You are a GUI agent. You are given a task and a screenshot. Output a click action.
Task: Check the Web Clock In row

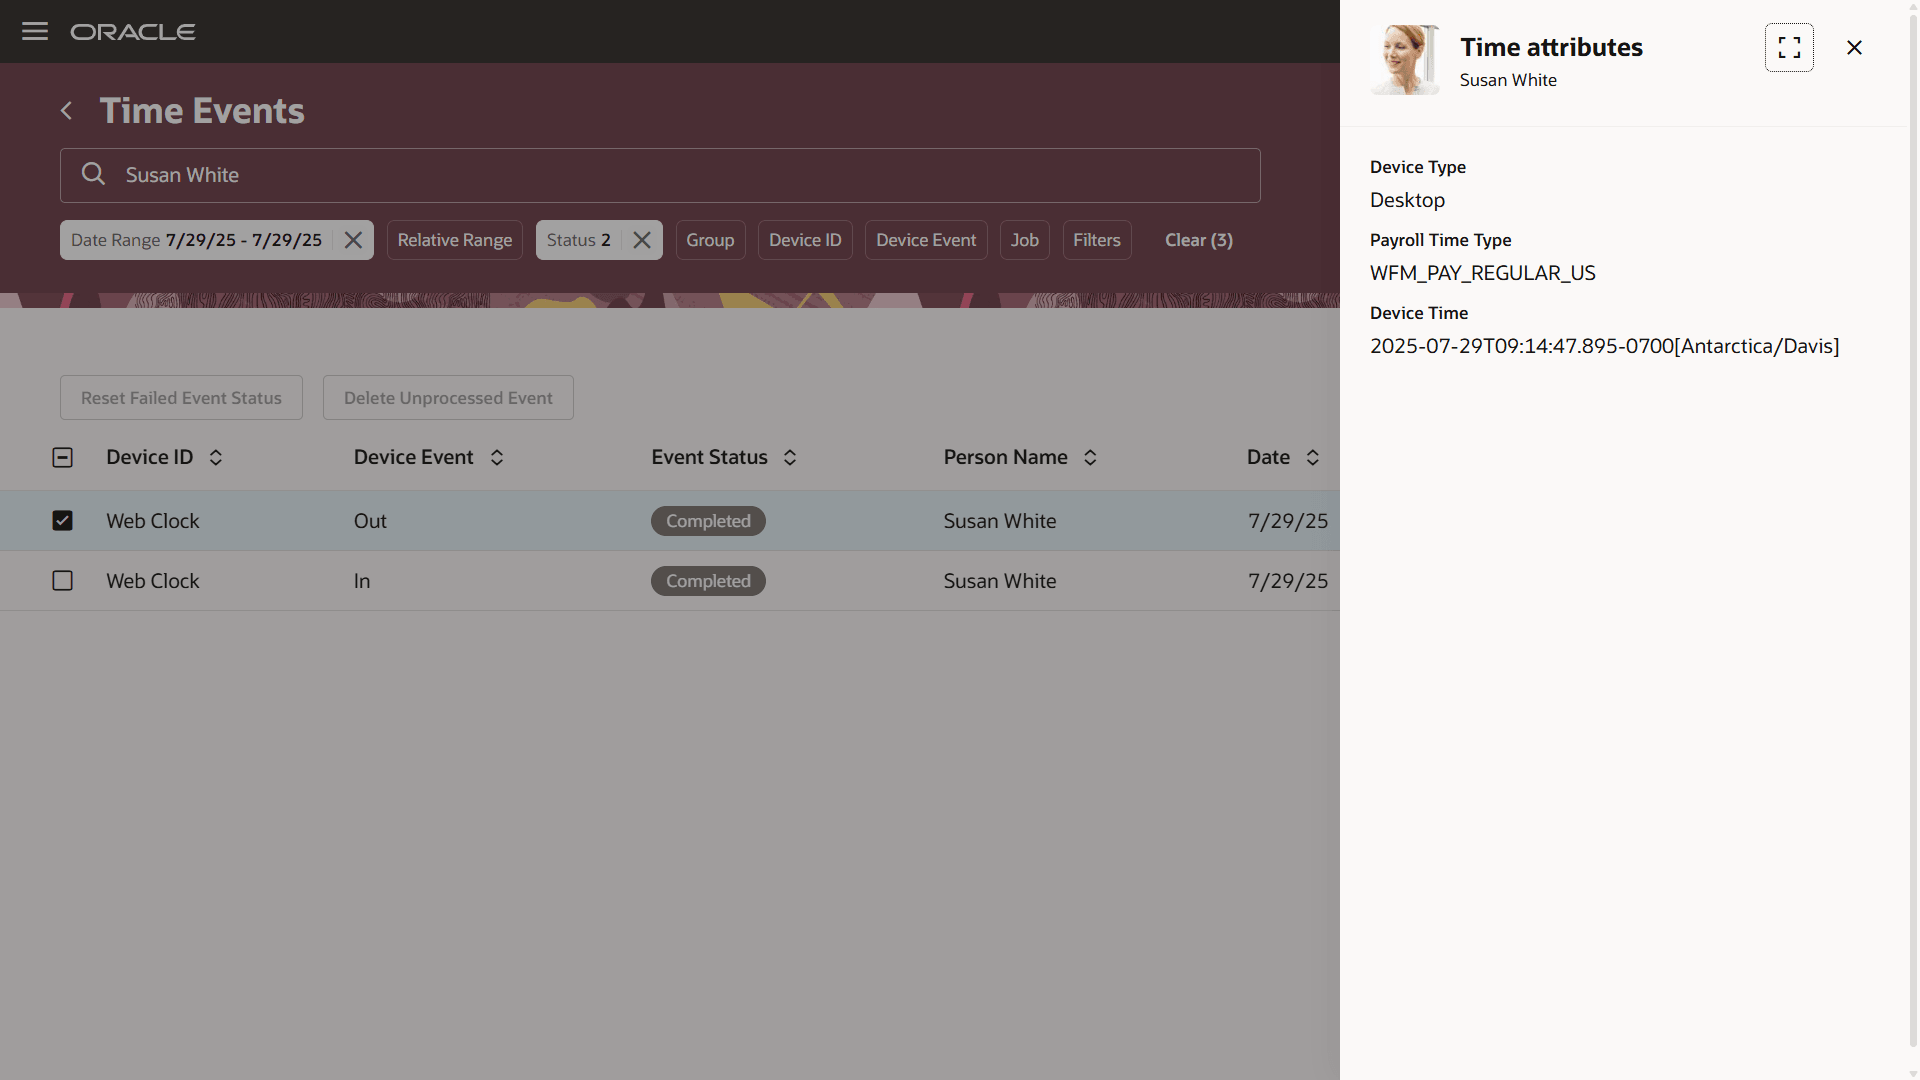[x=62, y=581]
